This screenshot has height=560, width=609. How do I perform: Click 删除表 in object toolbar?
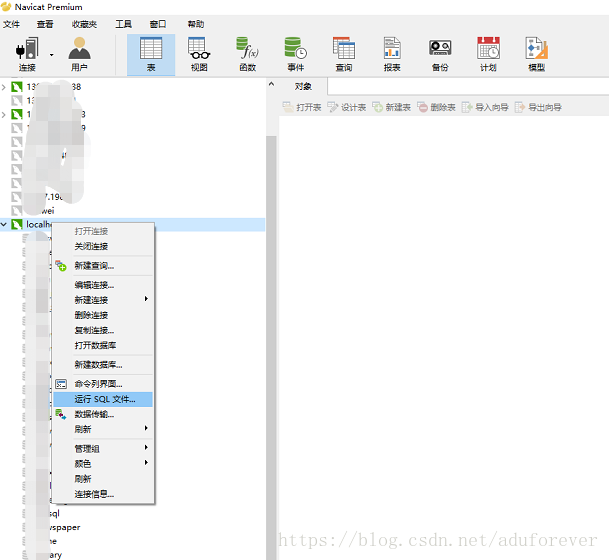(436, 107)
